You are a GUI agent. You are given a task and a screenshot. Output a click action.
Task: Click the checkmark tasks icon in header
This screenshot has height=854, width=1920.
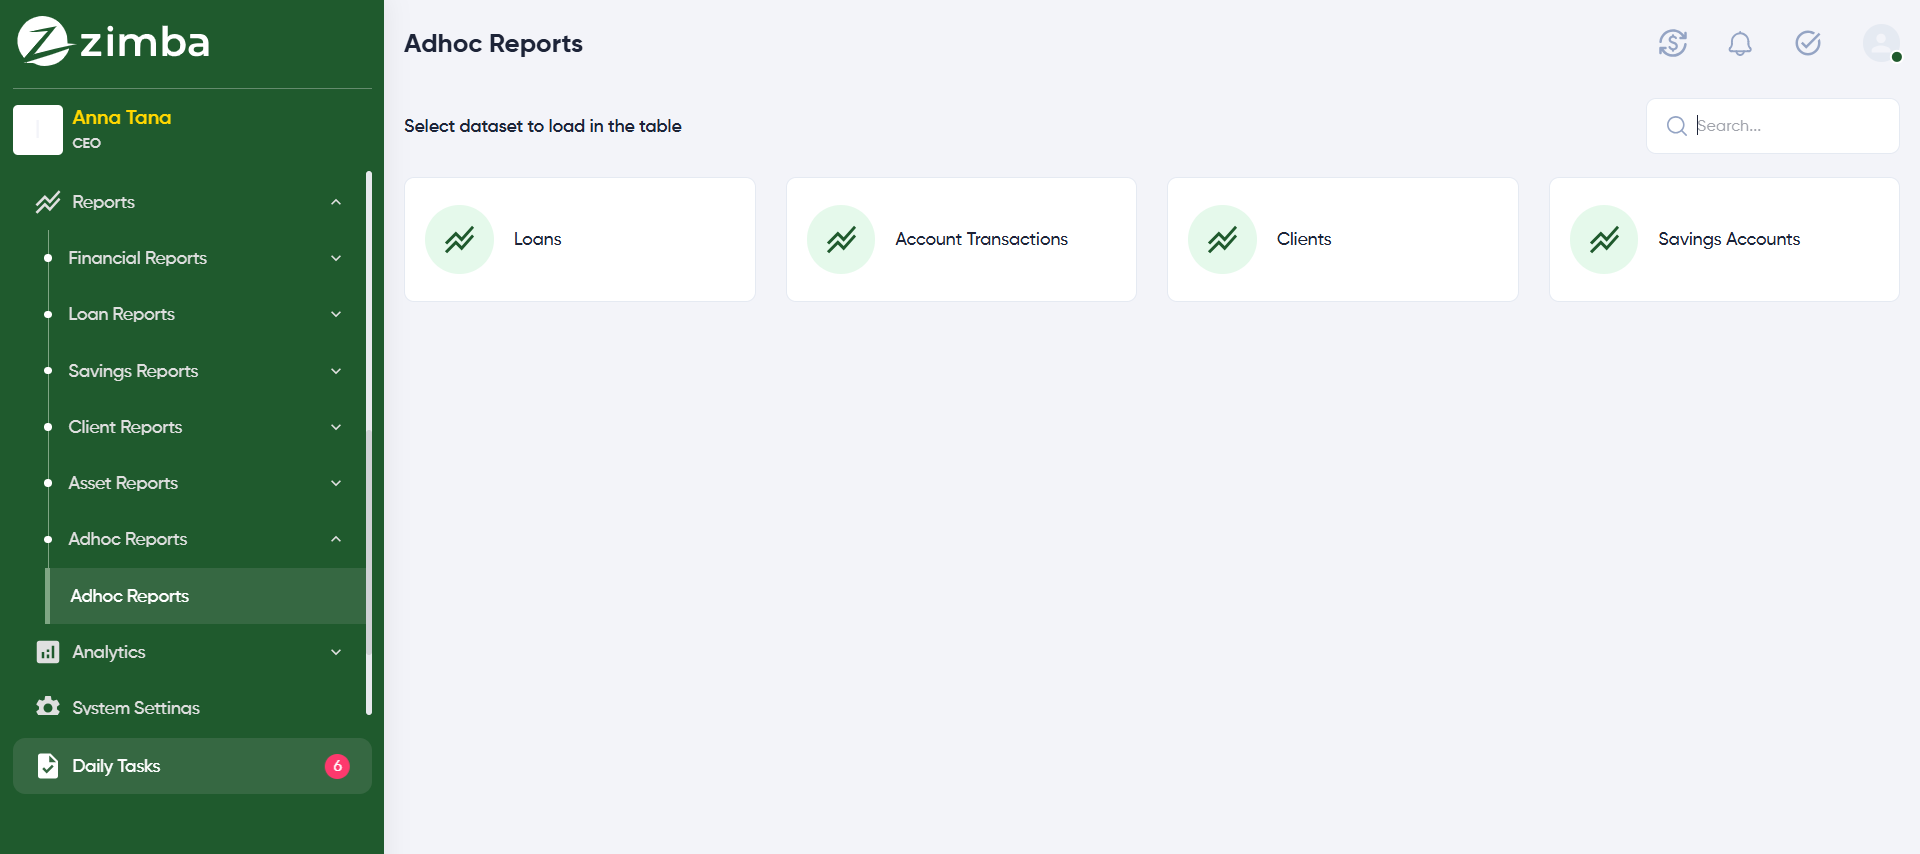pyautogui.click(x=1808, y=43)
